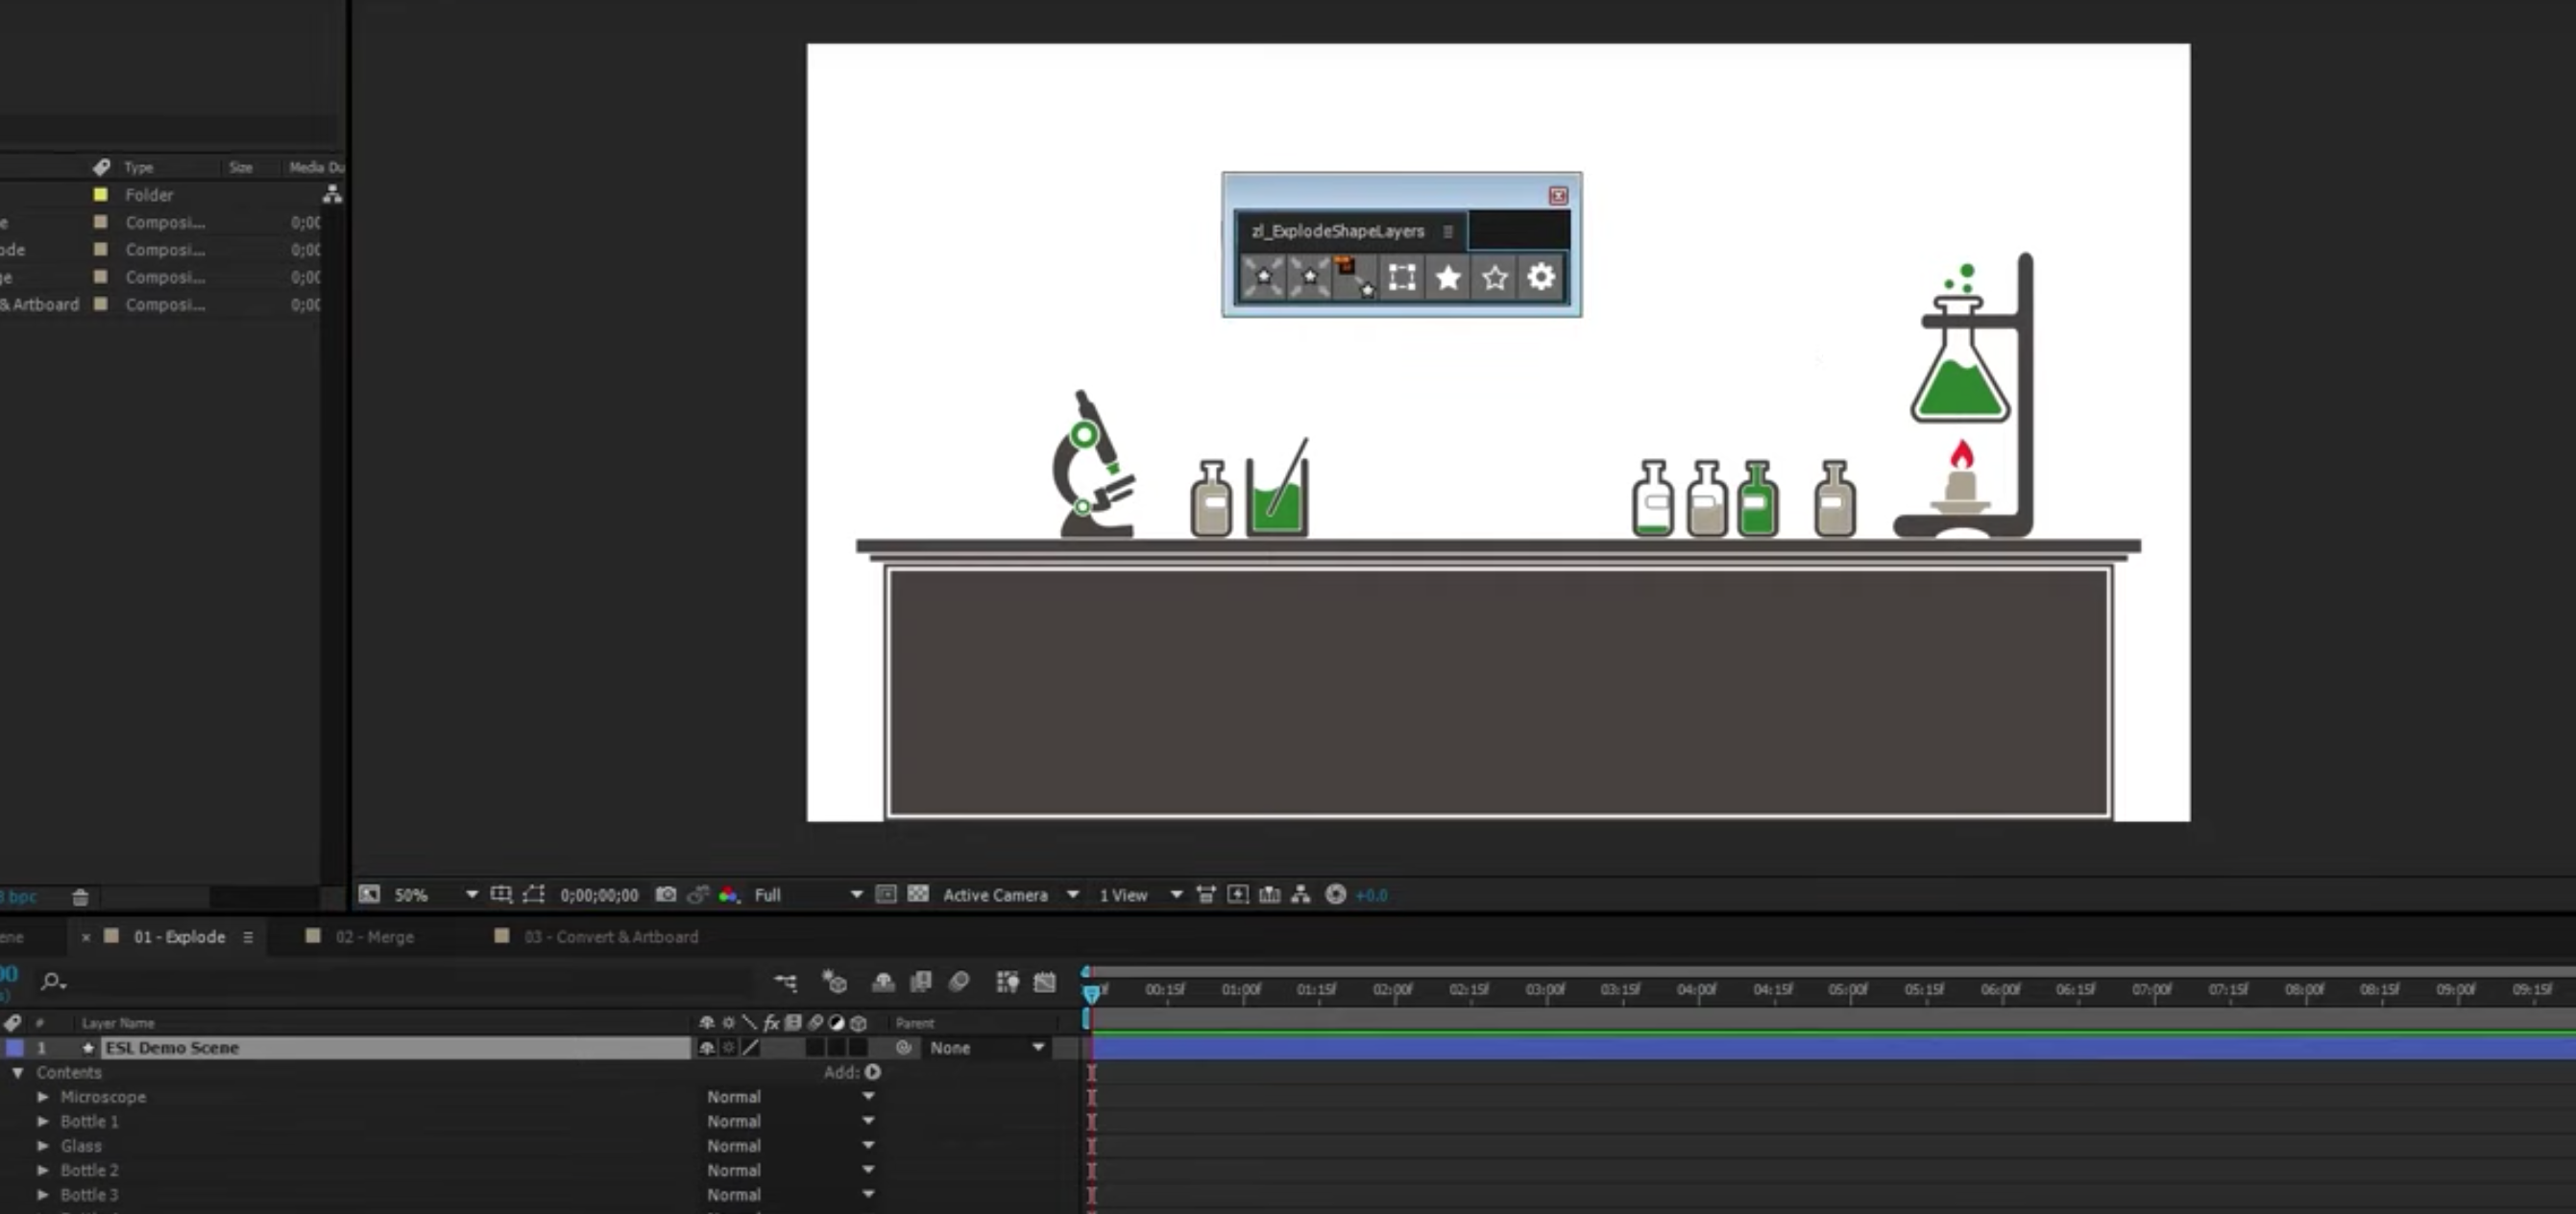Click the select shape points square icon
The width and height of the screenshot is (2576, 1214).
coord(1402,277)
